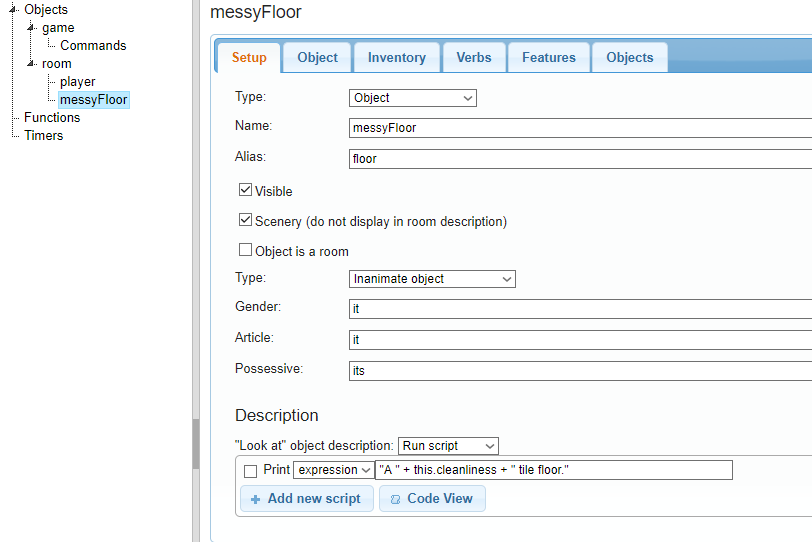Collapse the Objects tree node
The image size is (812, 542).
(x=13, y=10)
